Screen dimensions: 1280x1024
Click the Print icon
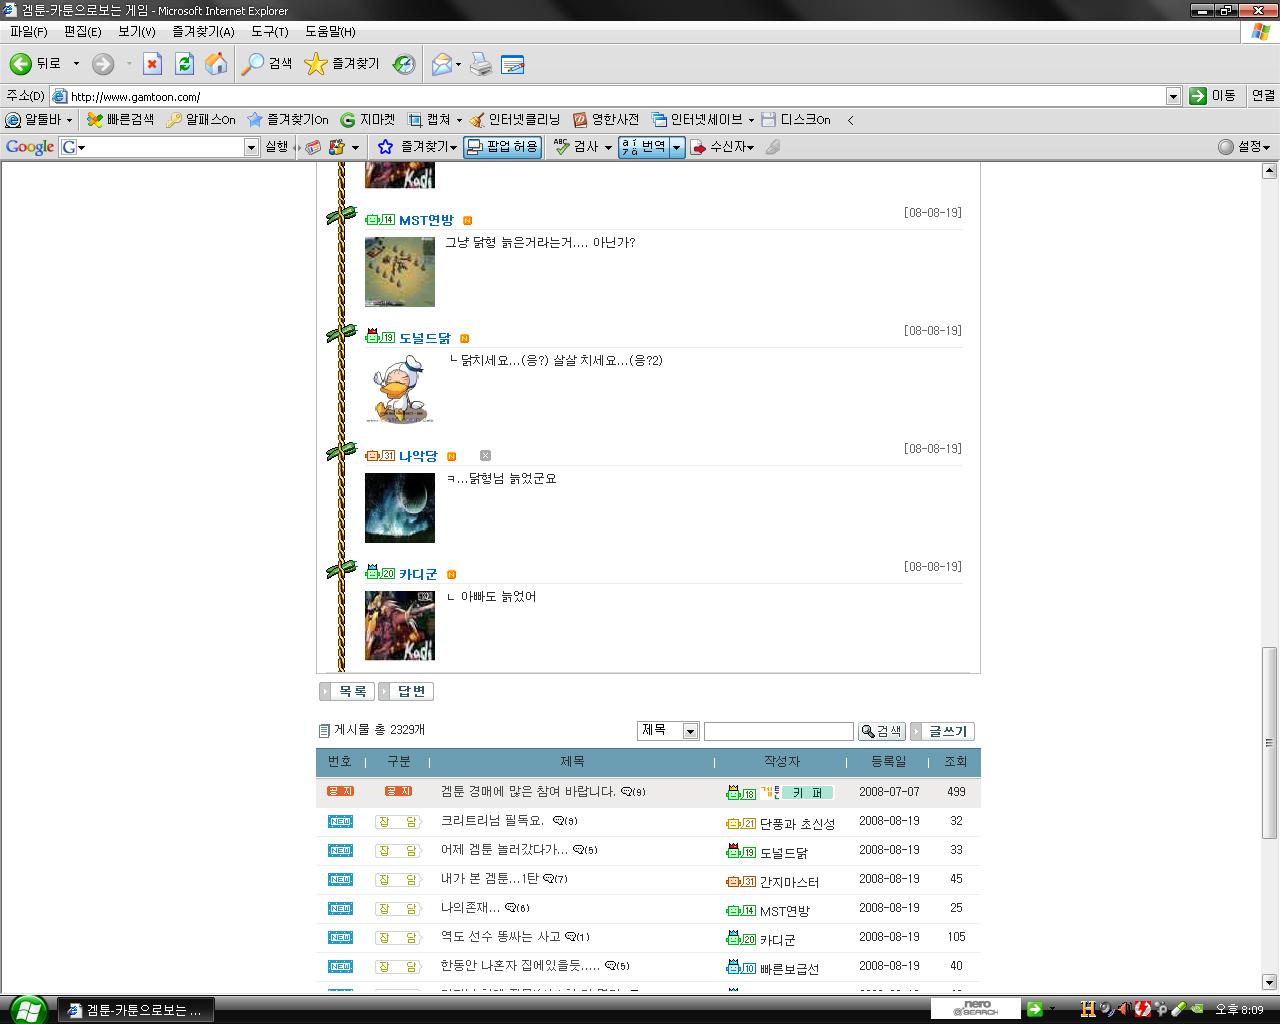[481, 64]
